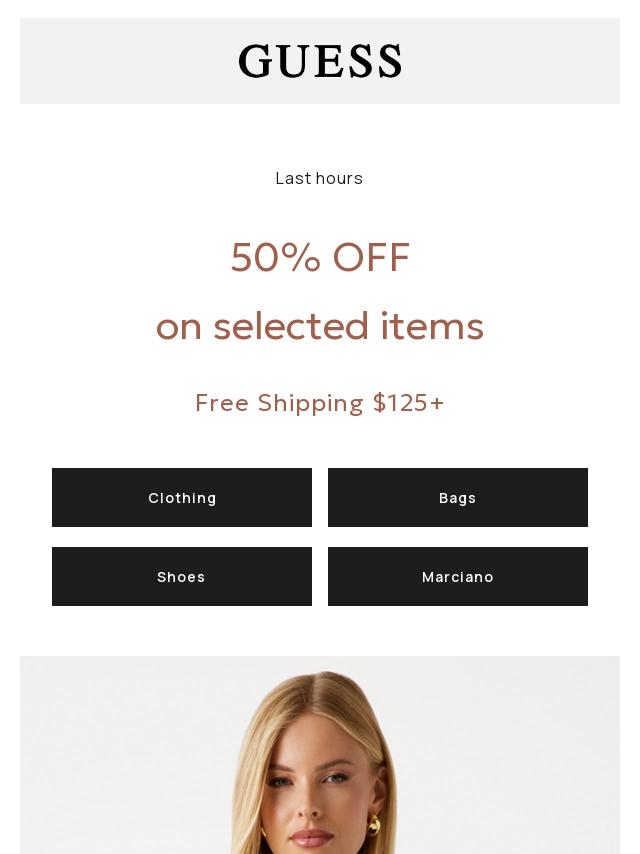Open the Clothing category
640x854 pixels.
click(182, 497)
